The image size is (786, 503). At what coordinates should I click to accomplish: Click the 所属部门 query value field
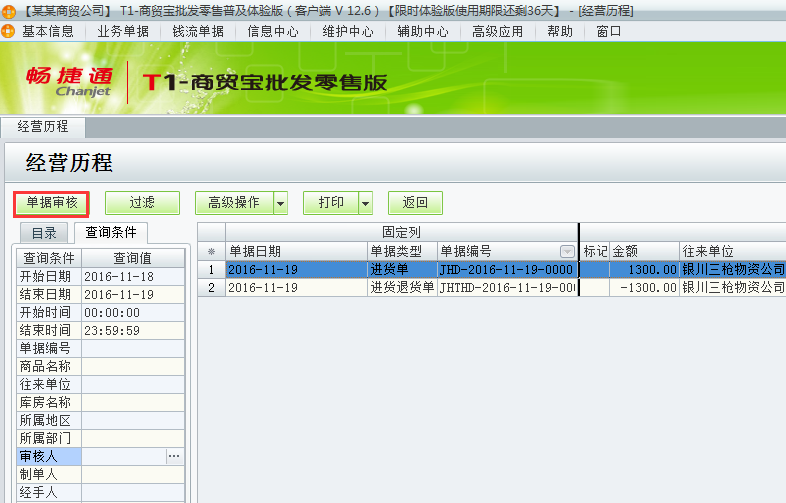pyautogui.click(x=133, y=439)
